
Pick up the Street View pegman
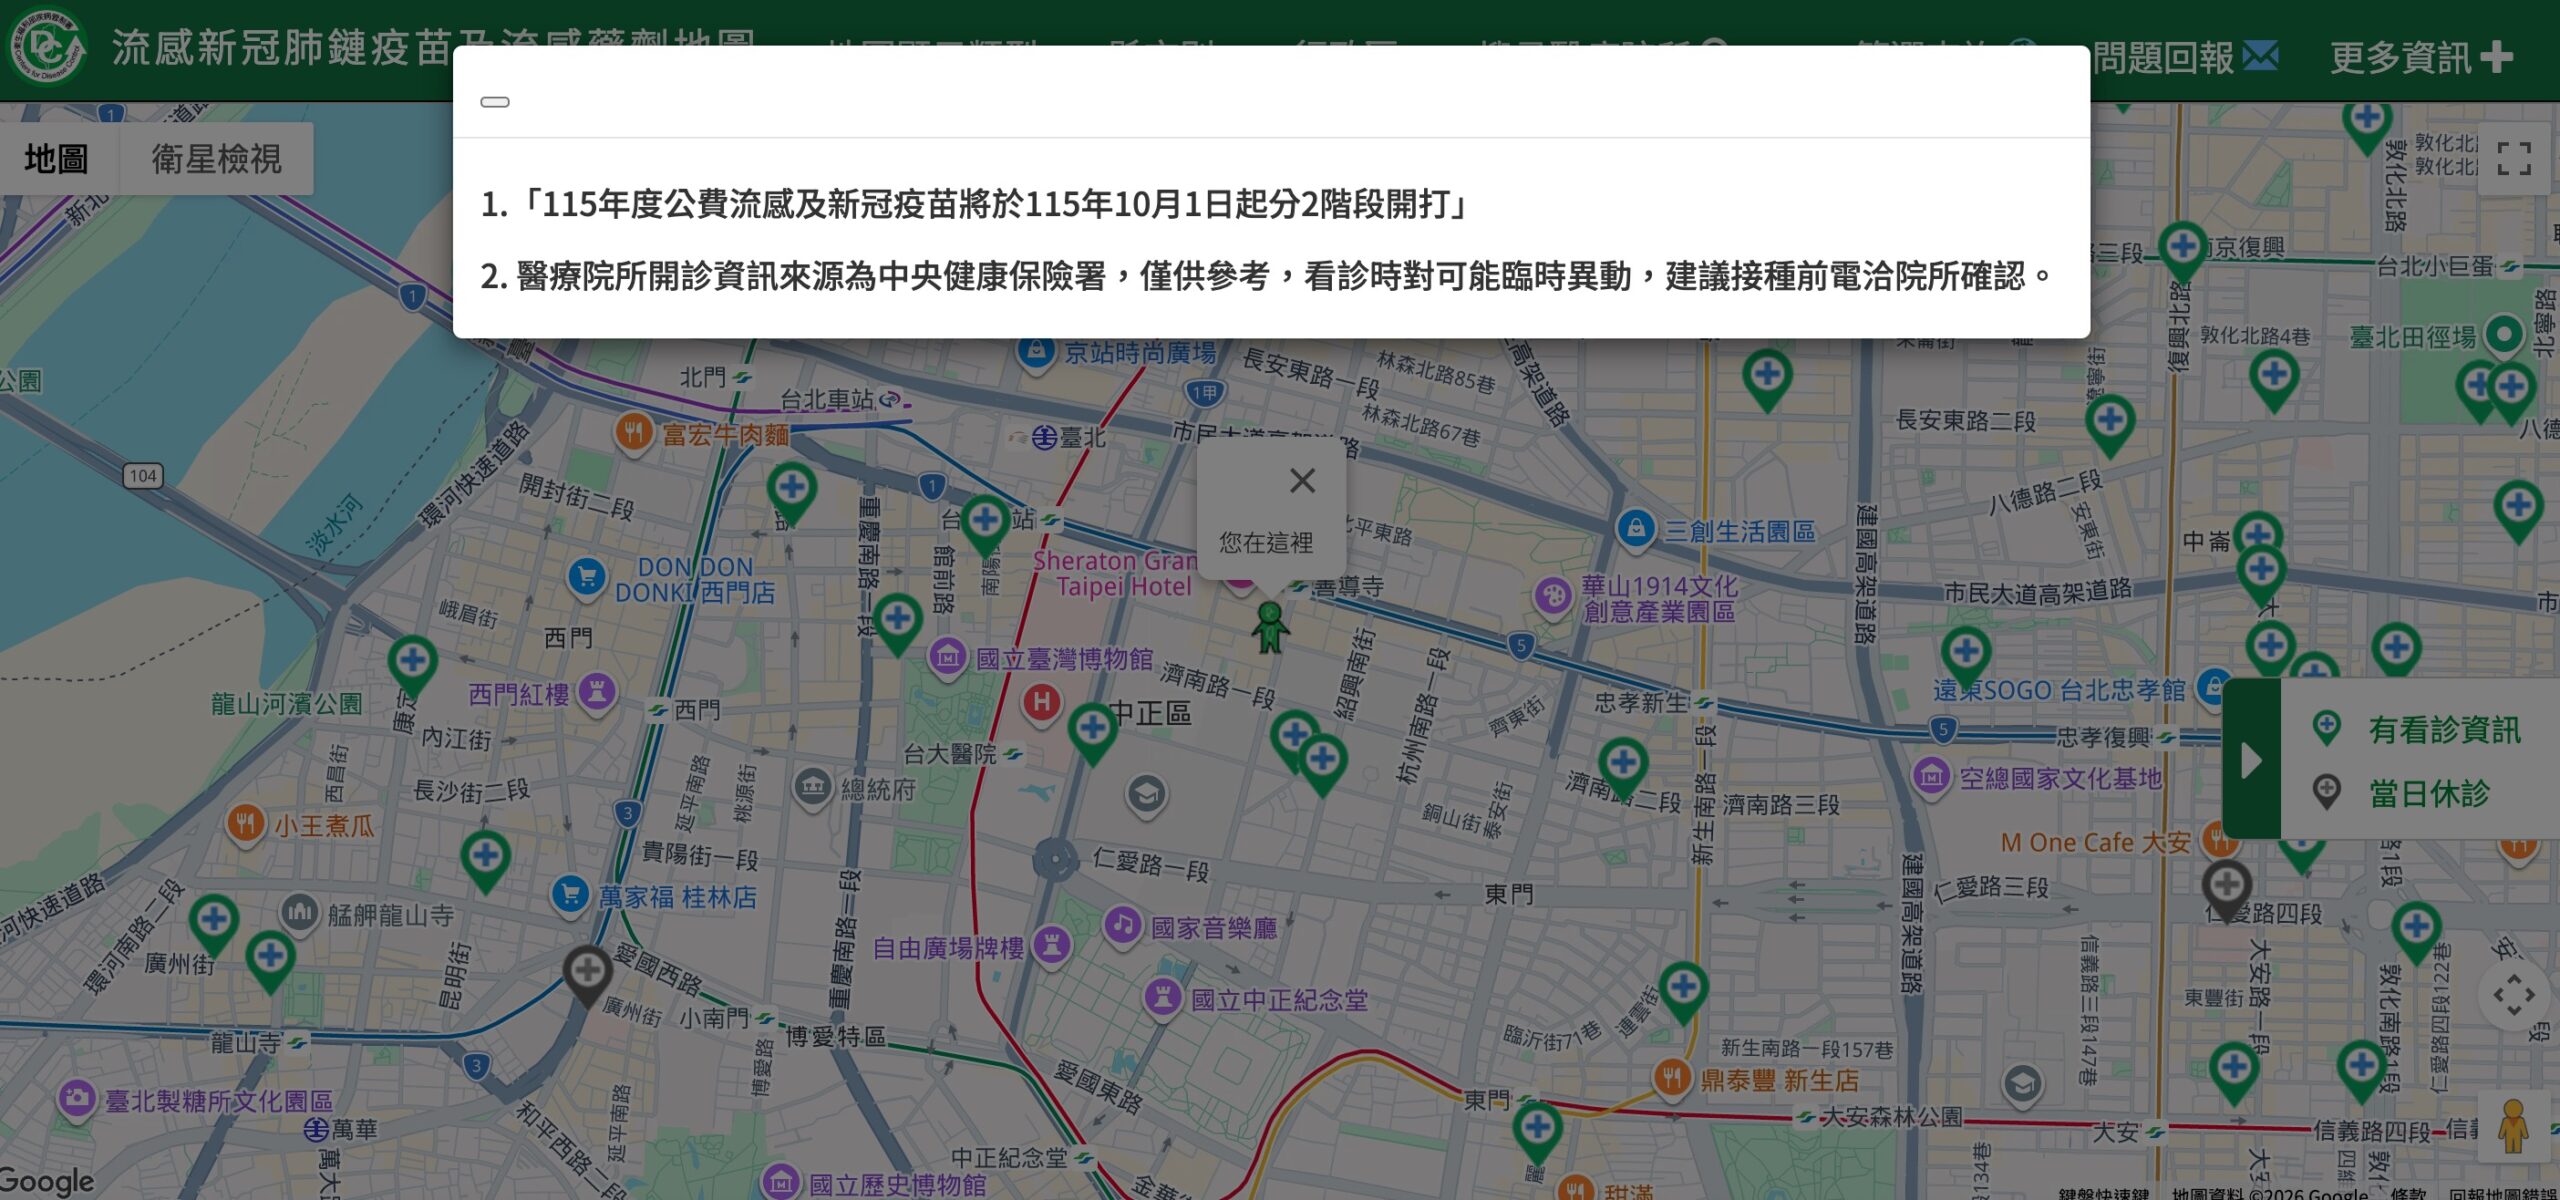(x=2513, y=1126)
